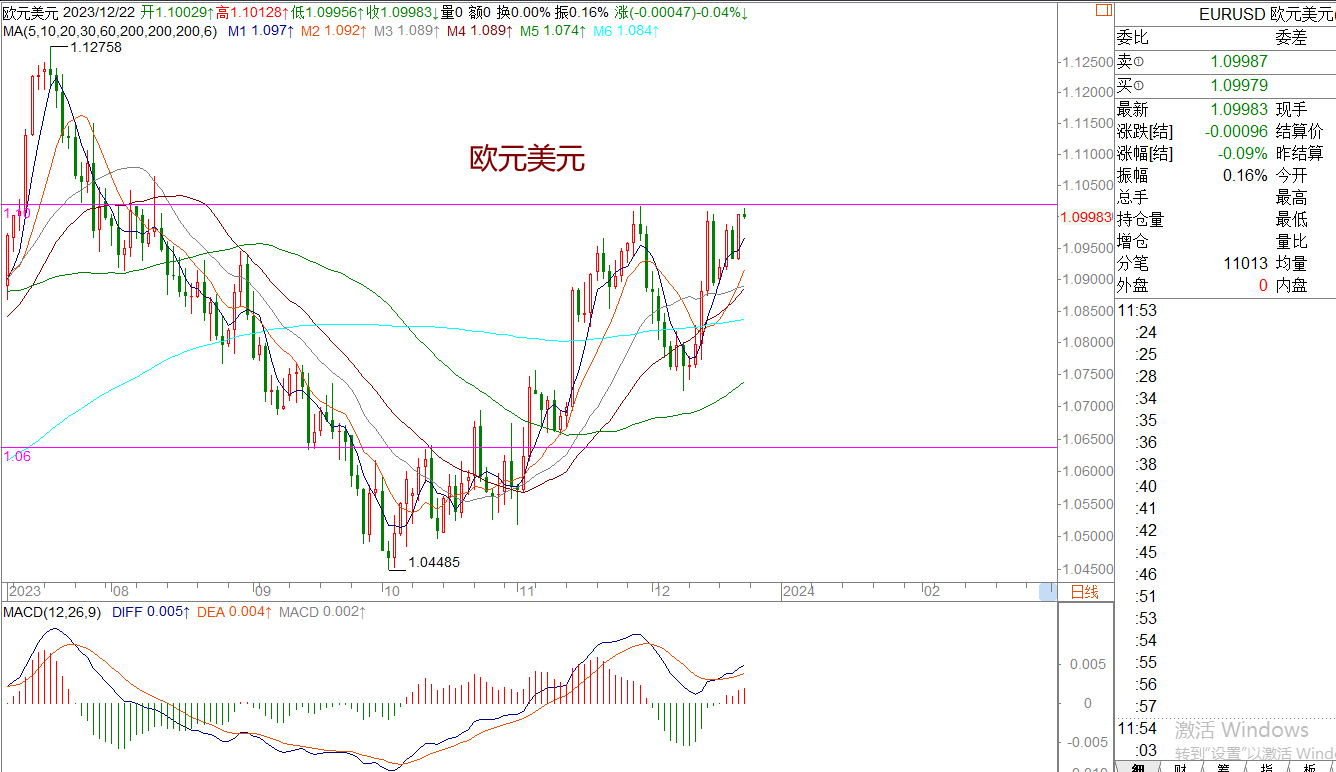Click the MA(5,10,20,30,60,200,200,200,6) indicator label
The image size is (1336, 772).
click(x=109, y=31)
